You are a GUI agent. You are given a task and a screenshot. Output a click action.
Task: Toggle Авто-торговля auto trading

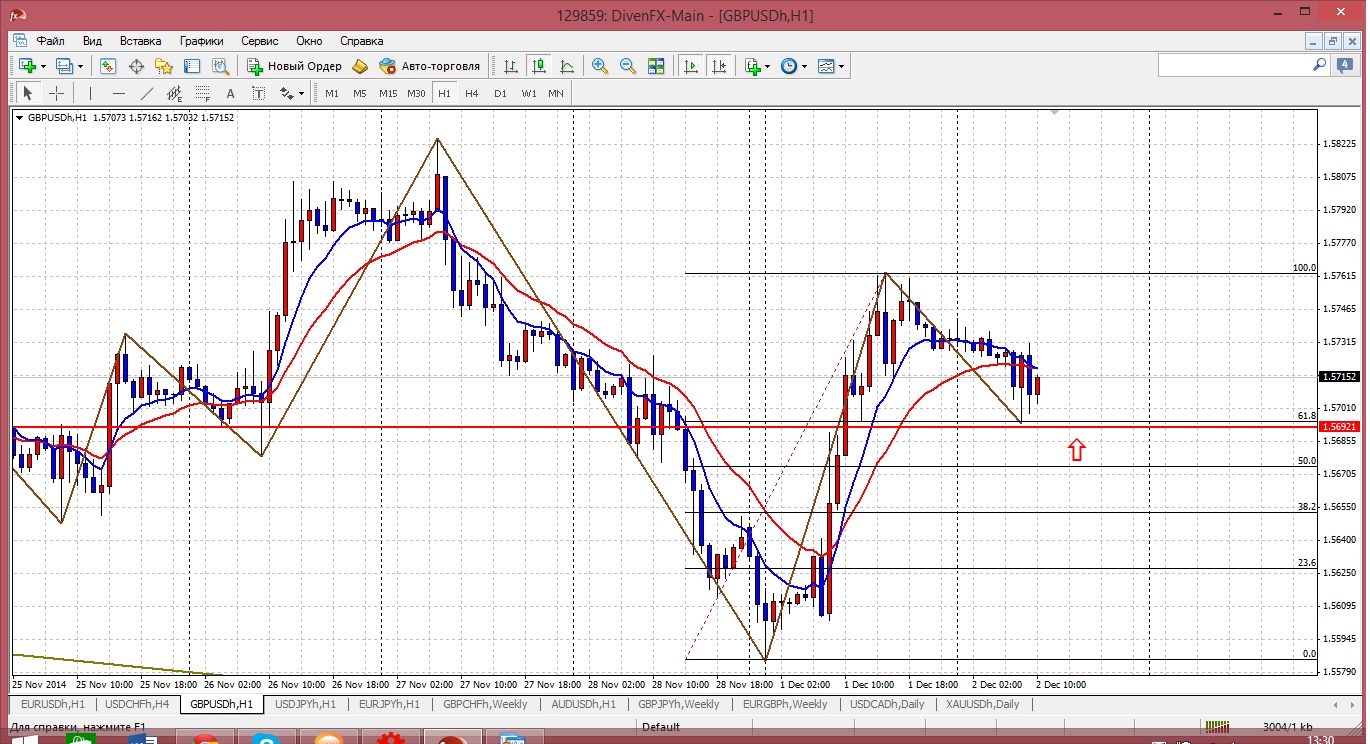[430, 66]
